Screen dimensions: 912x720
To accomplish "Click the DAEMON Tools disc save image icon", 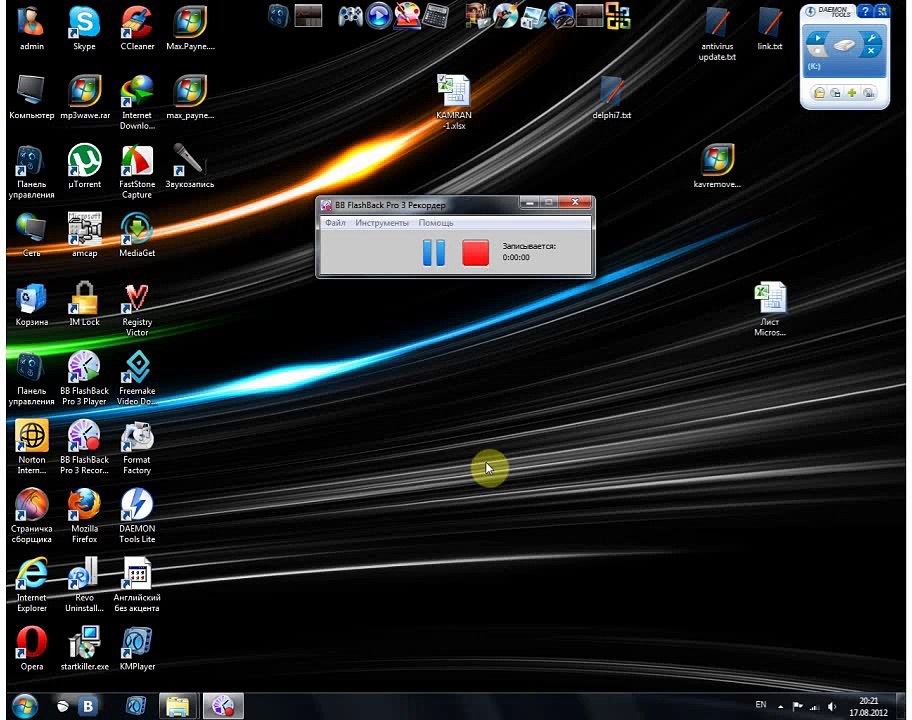I will 835,93.
